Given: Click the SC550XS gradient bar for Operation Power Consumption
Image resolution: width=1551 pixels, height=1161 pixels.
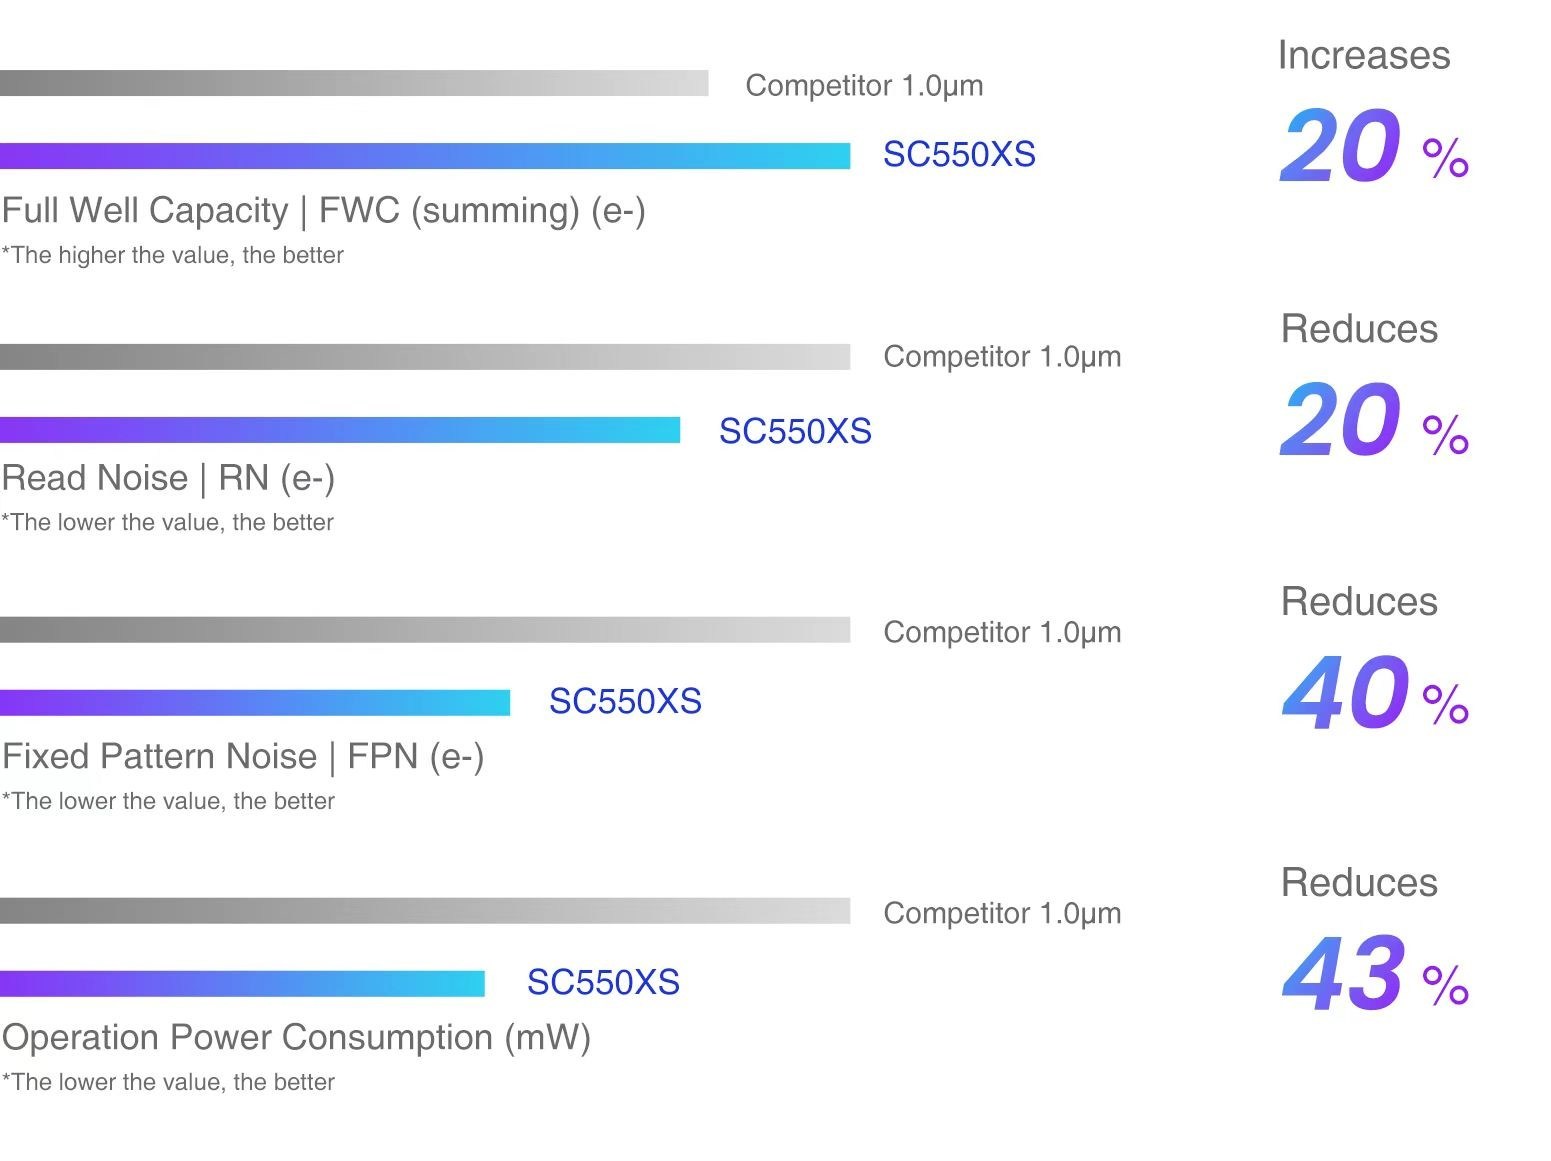Looking at the screenshot, I should (242, 984).
